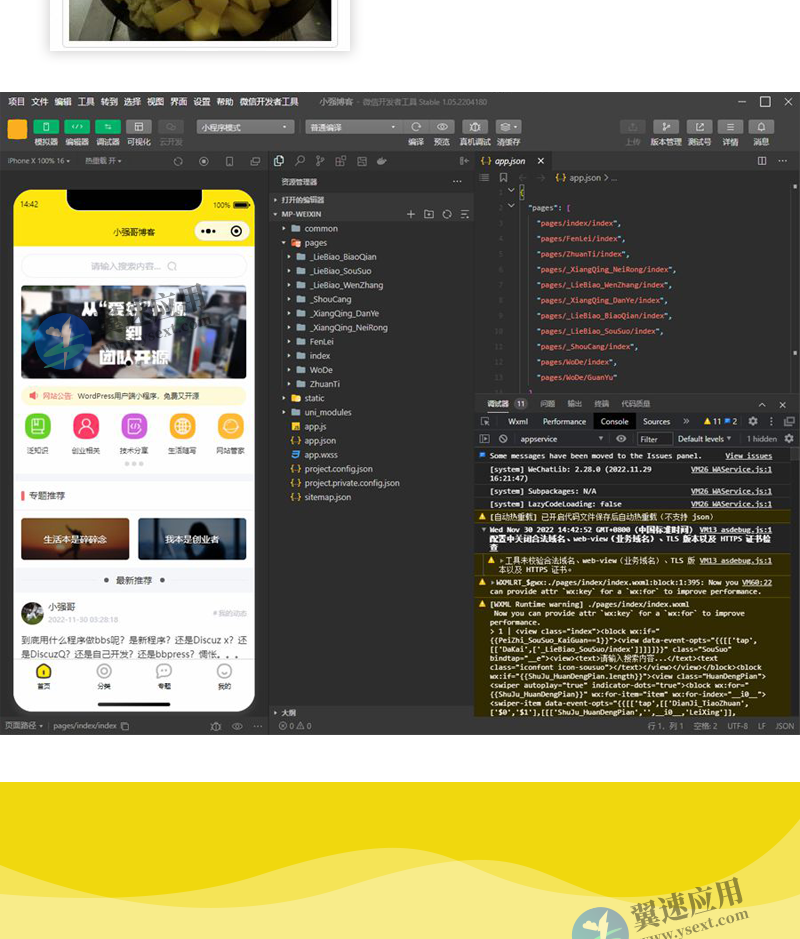
Task: Click the clear console icon
Action: pos(503,439)
